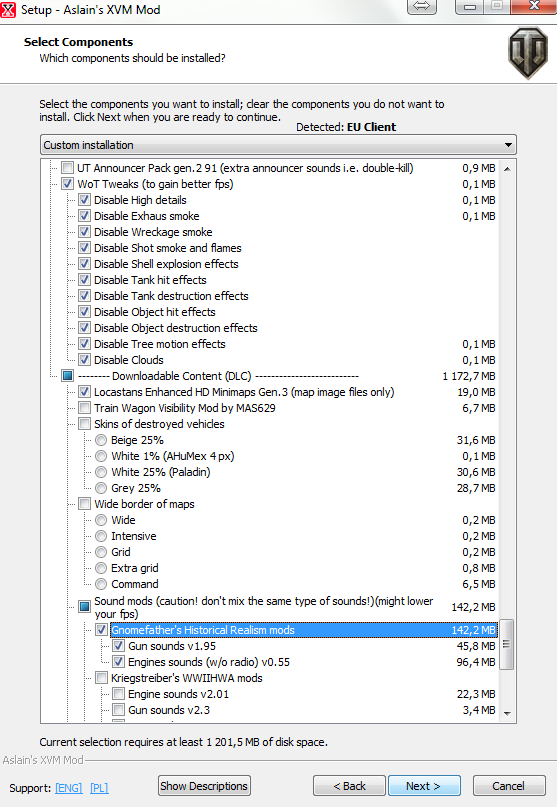The height and width of the screenshot is (807, 557).
Task: Click the disk space requirement text
Action: 183,742
